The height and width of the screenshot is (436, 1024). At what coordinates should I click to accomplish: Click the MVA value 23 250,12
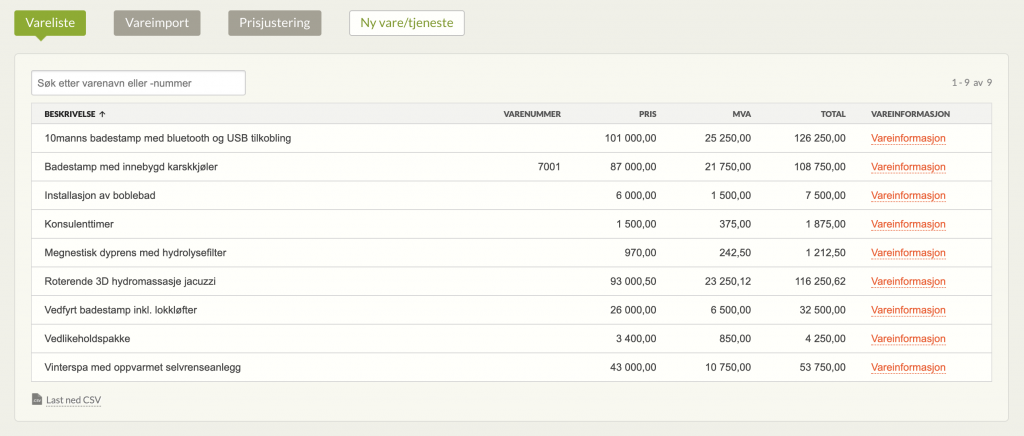(728, 281)
